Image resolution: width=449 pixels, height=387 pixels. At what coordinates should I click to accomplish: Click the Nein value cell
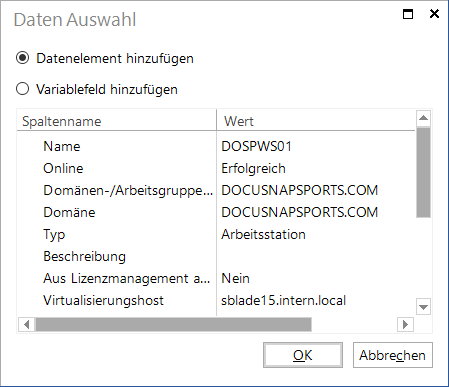pyautogui.click(x=235, y=278)
